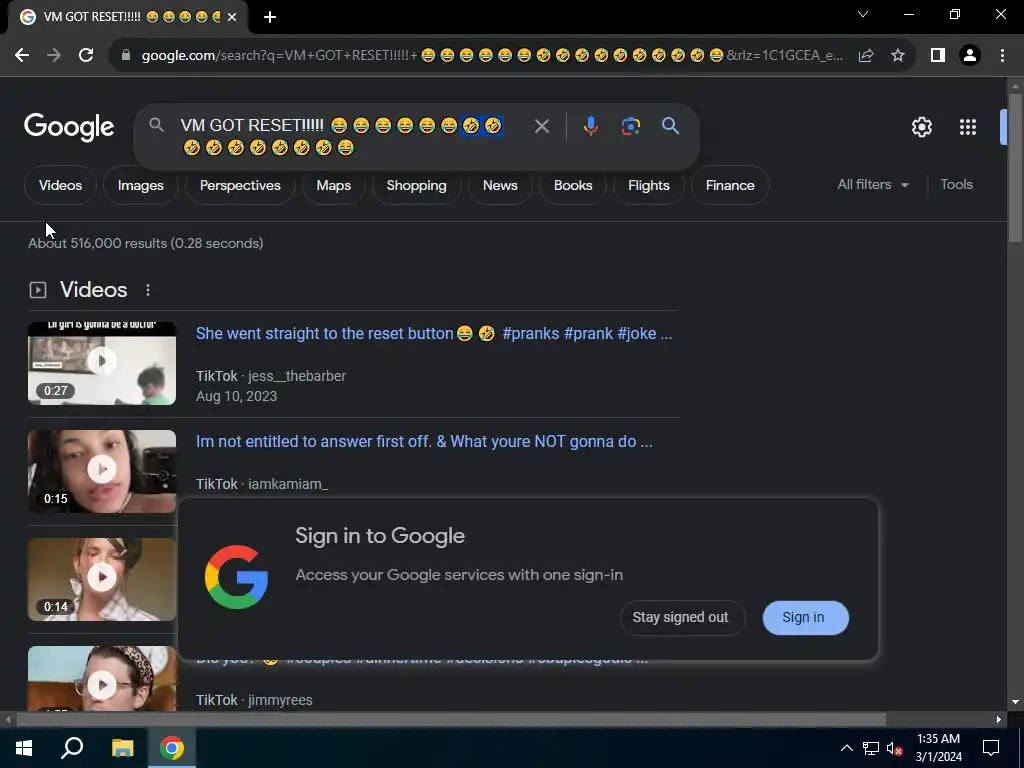
Task: Play the 0:15 video thumbnail
Action: [102, 471]
